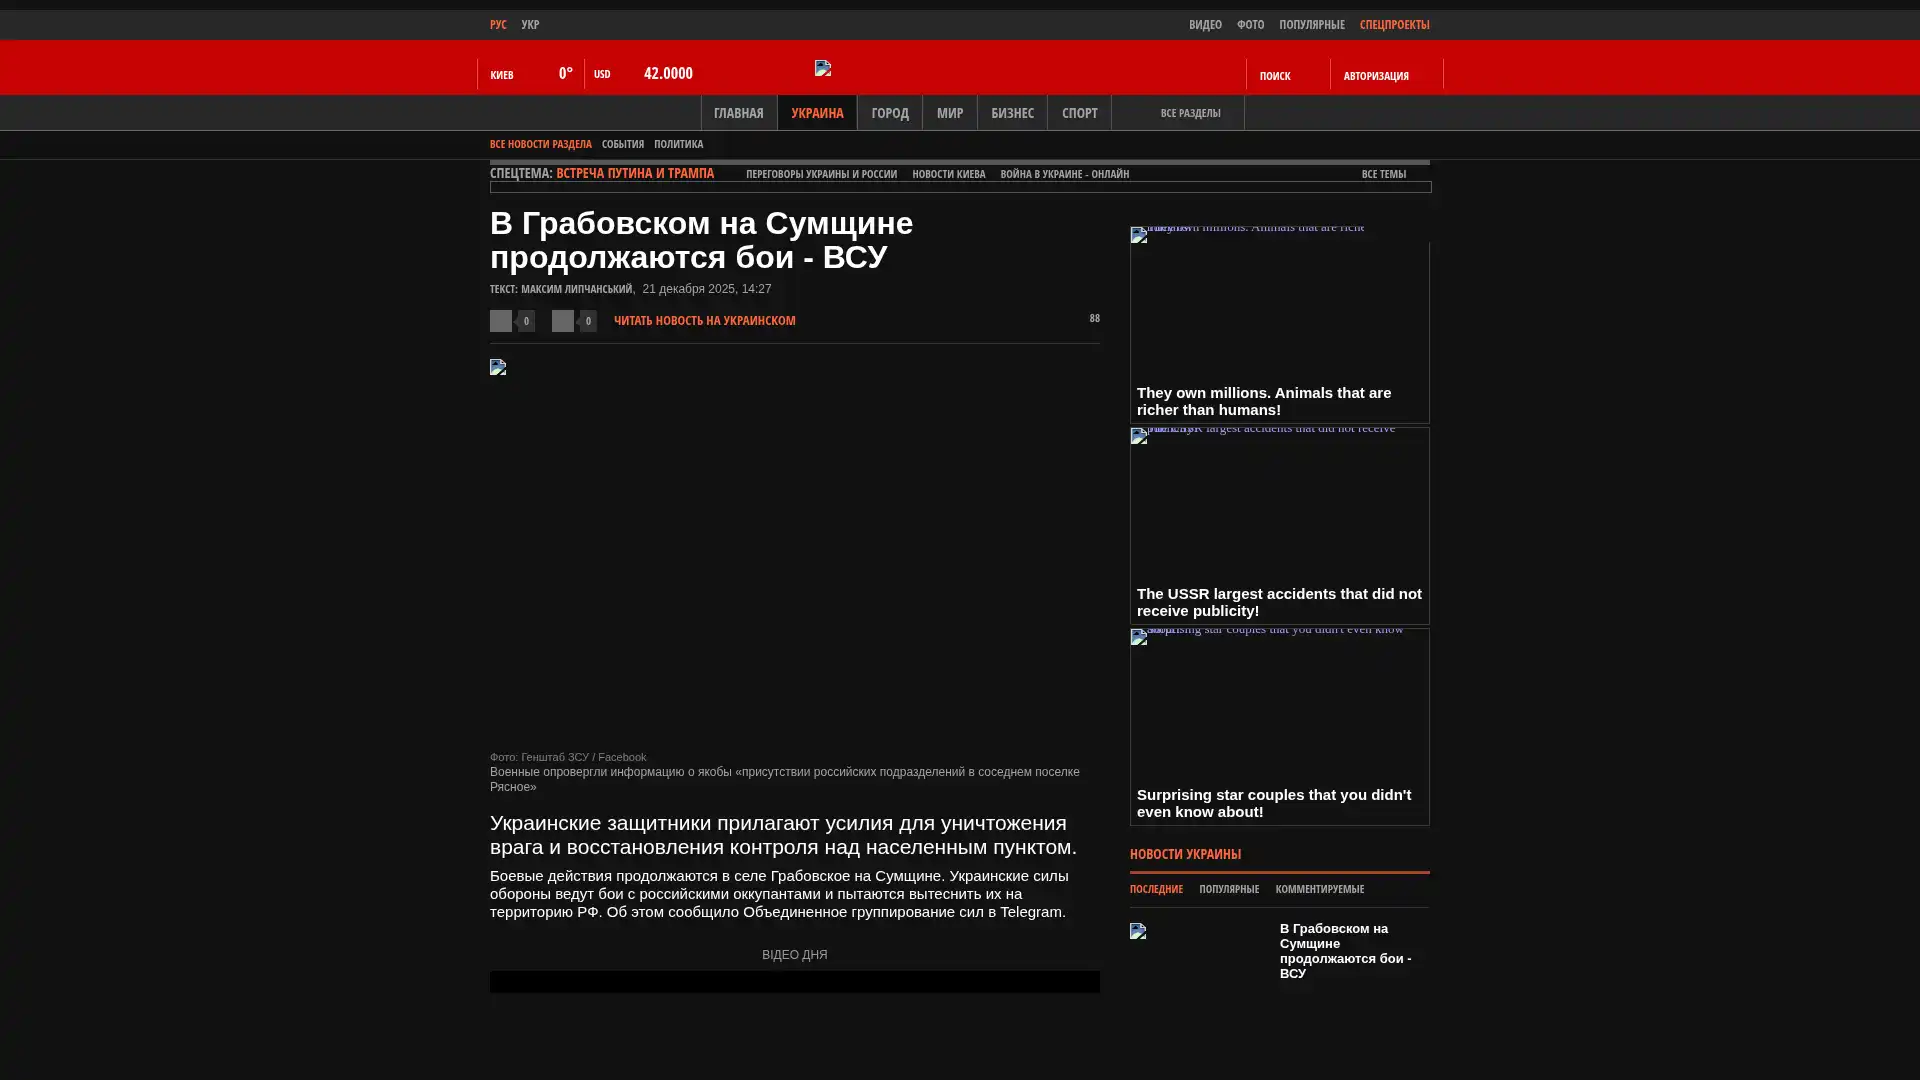Viewport: 1920px width, 1080px height.
Task: Click the broken article photo icon
Action: [x=498, y=367]
